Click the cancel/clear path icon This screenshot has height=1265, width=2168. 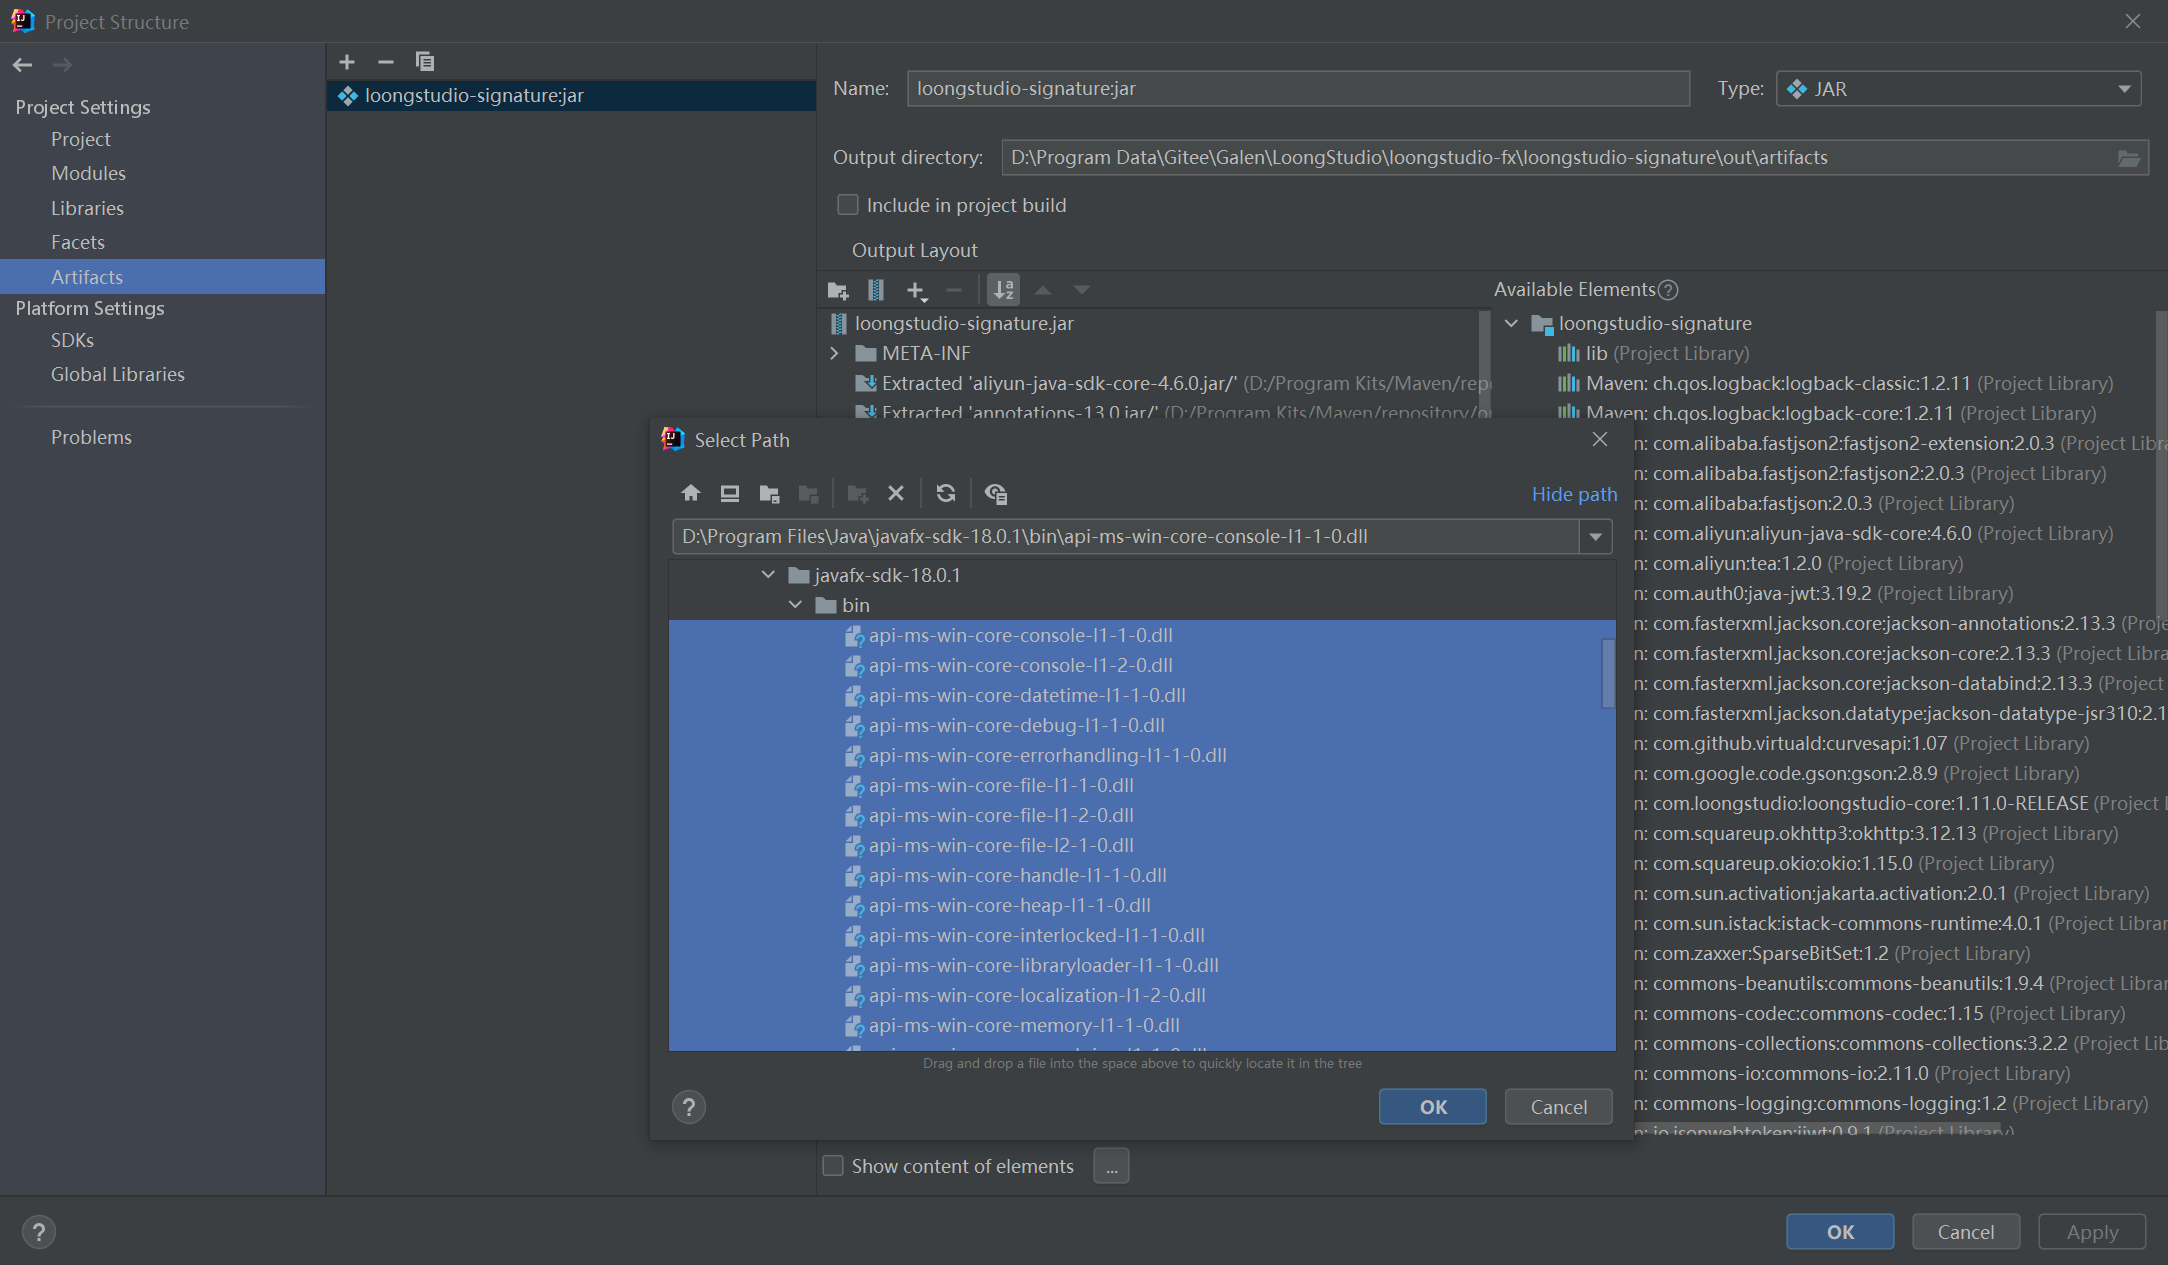click(x=897, y=492)
